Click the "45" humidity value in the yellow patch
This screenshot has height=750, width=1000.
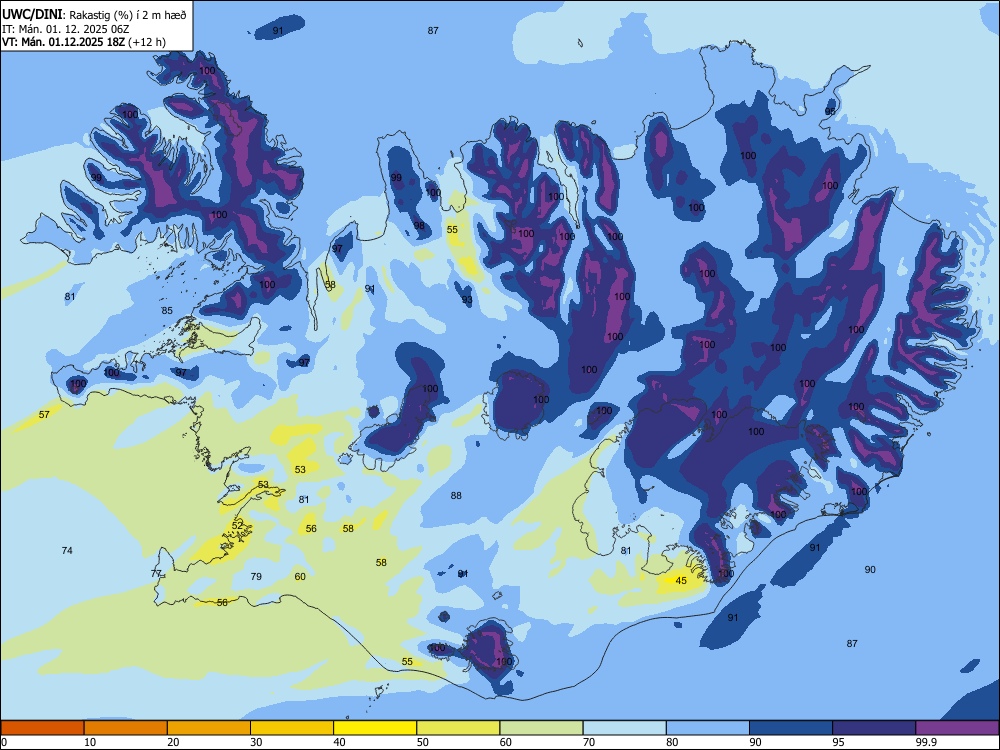click(681, 580)
